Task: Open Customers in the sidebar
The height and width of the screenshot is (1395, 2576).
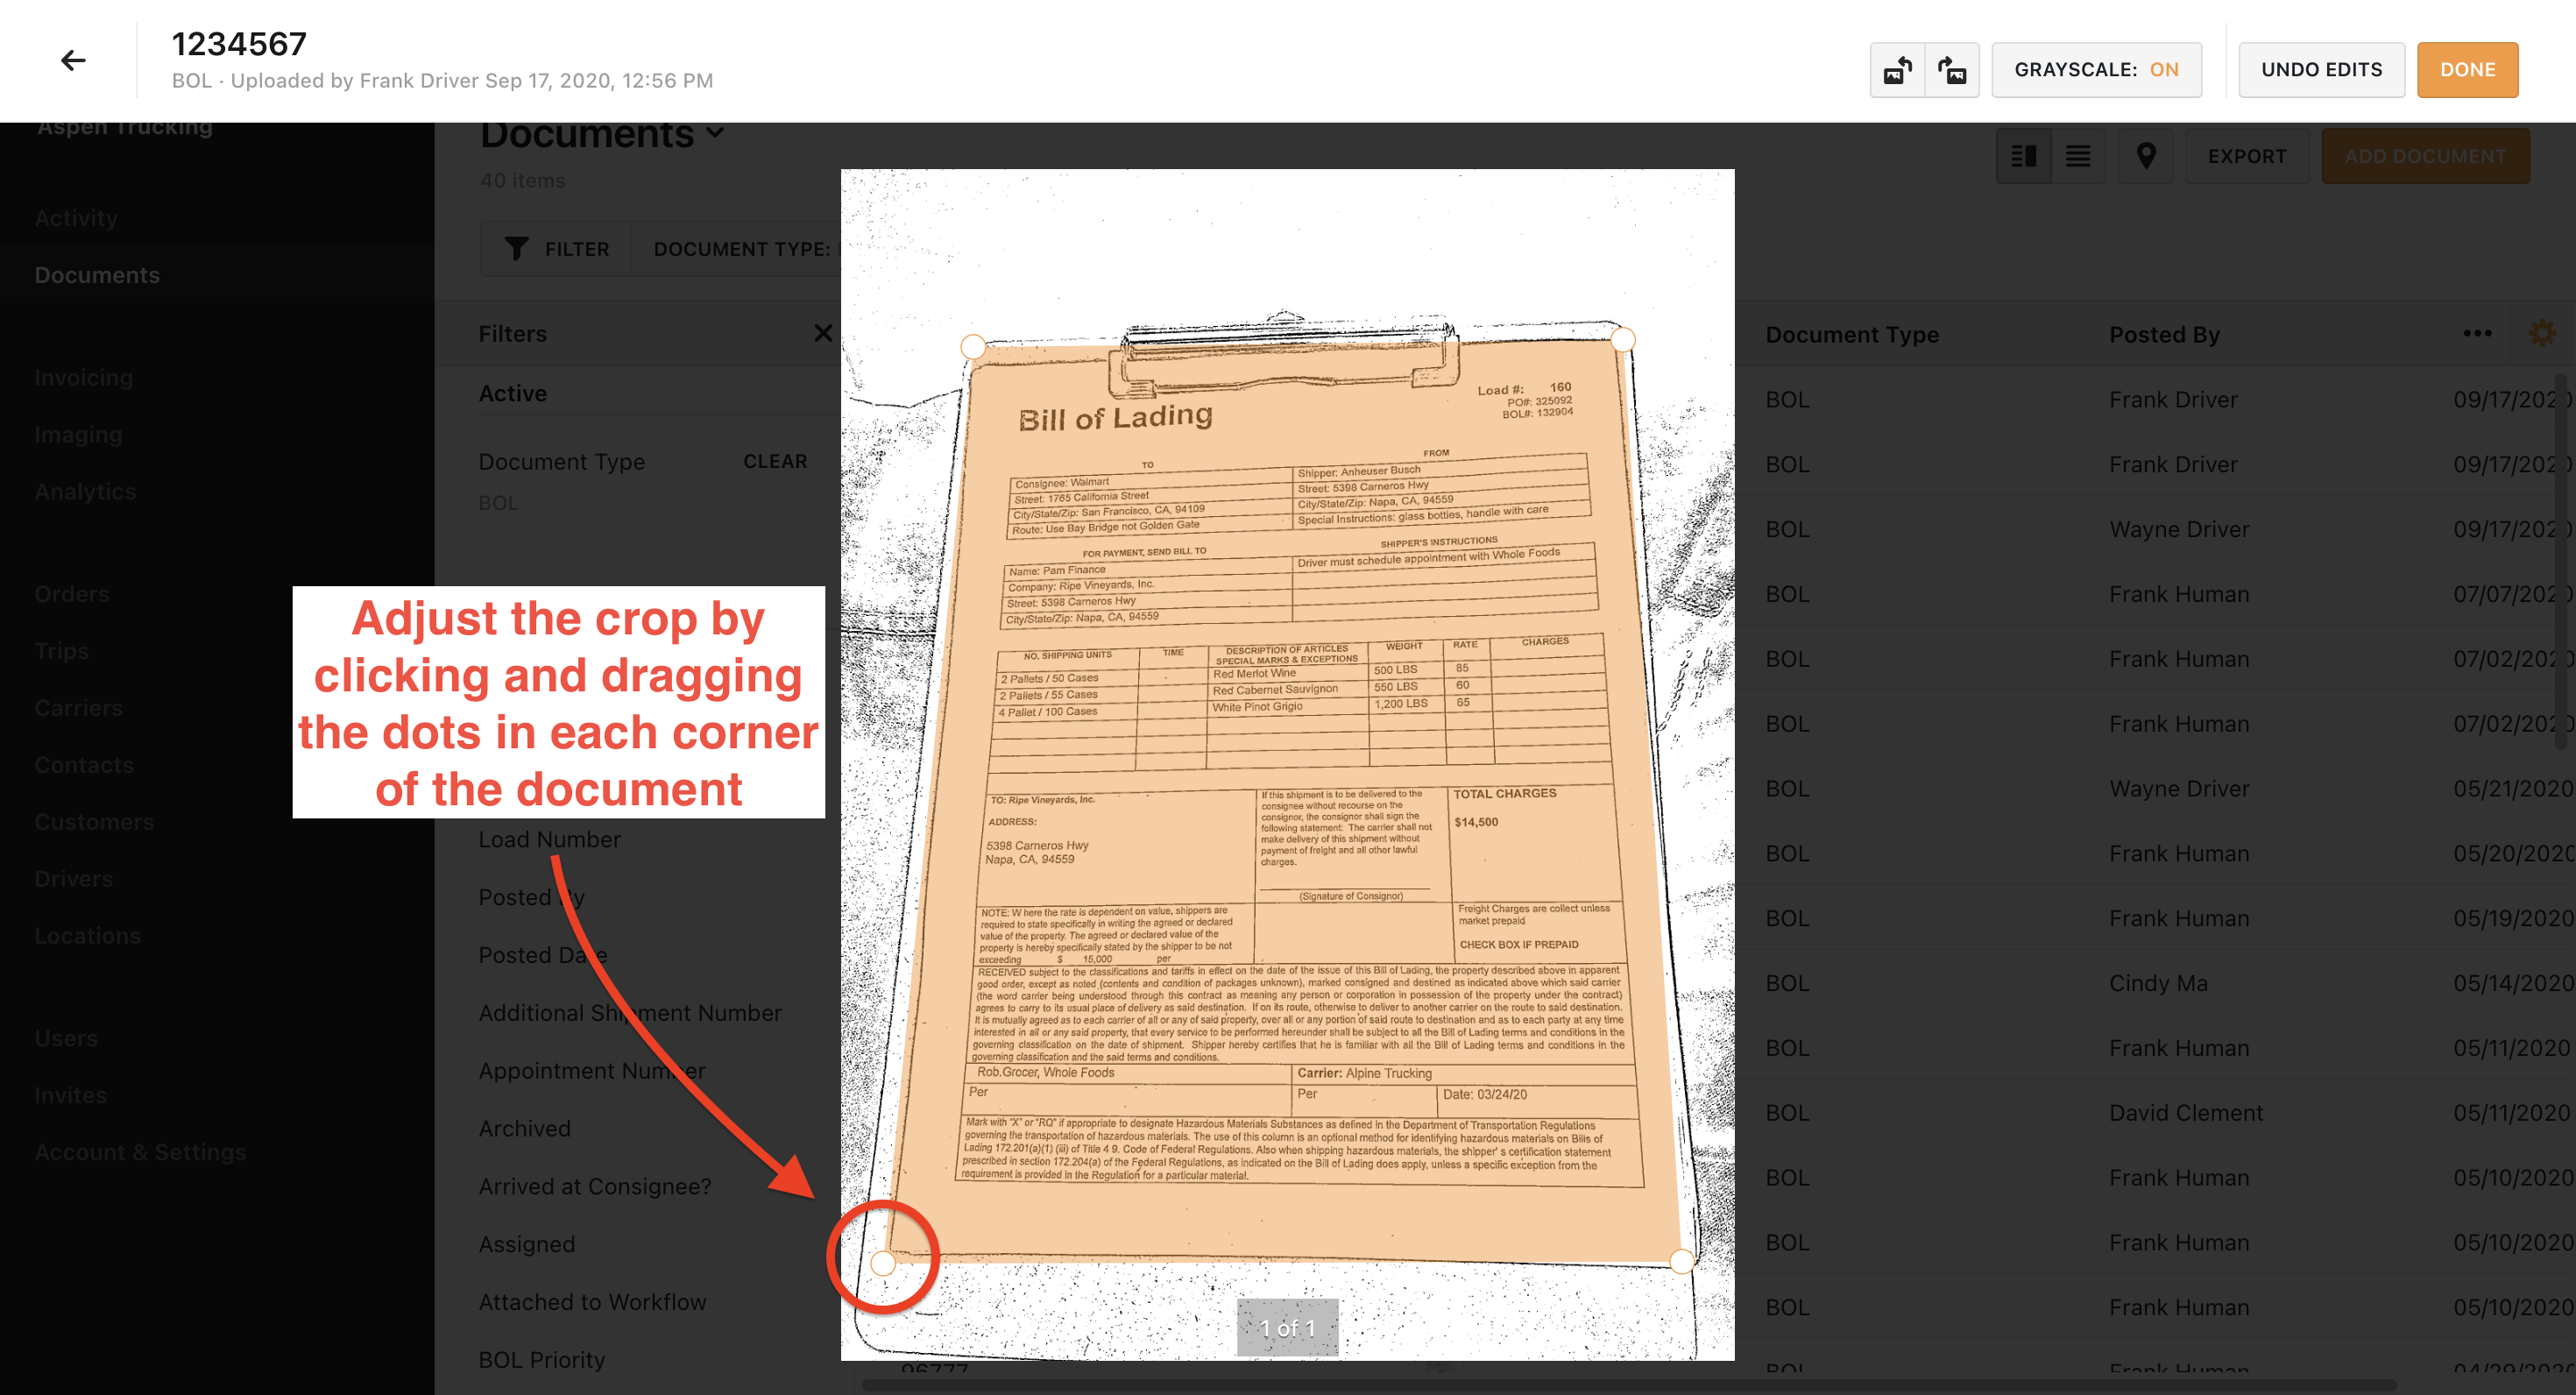Action: pos(94,822)
